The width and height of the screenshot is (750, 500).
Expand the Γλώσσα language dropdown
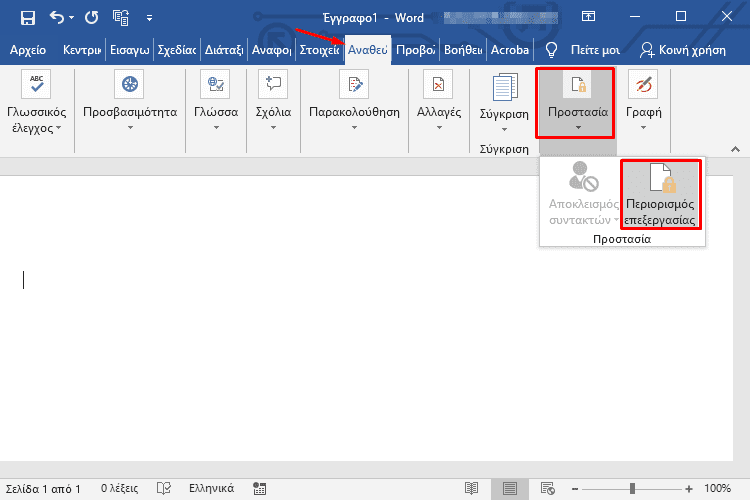(x=214, y=127)
